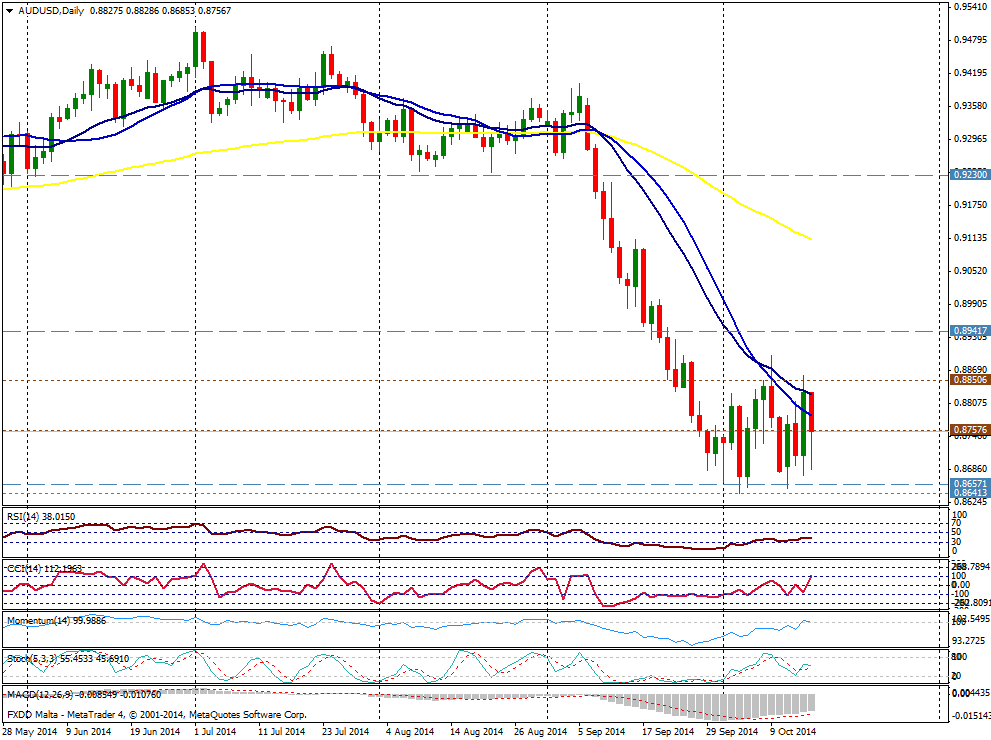The image size is (991, 740).
Task: Select the yellow moving average line end
Action: 808,238
